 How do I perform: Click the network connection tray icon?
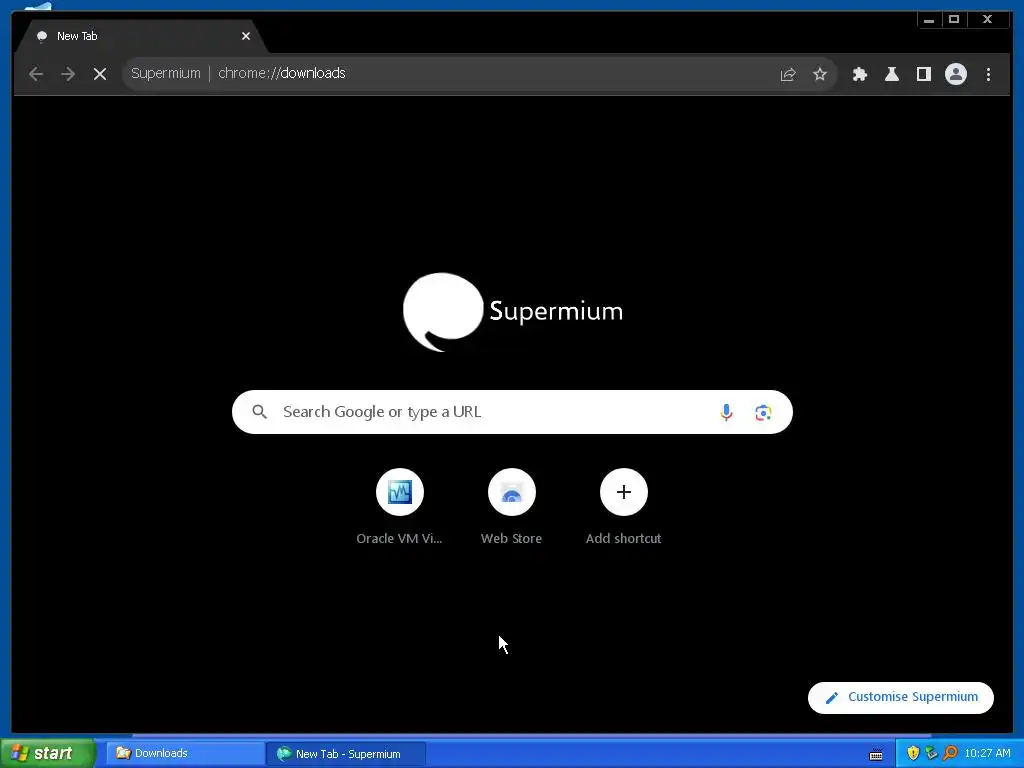[931, 753]
